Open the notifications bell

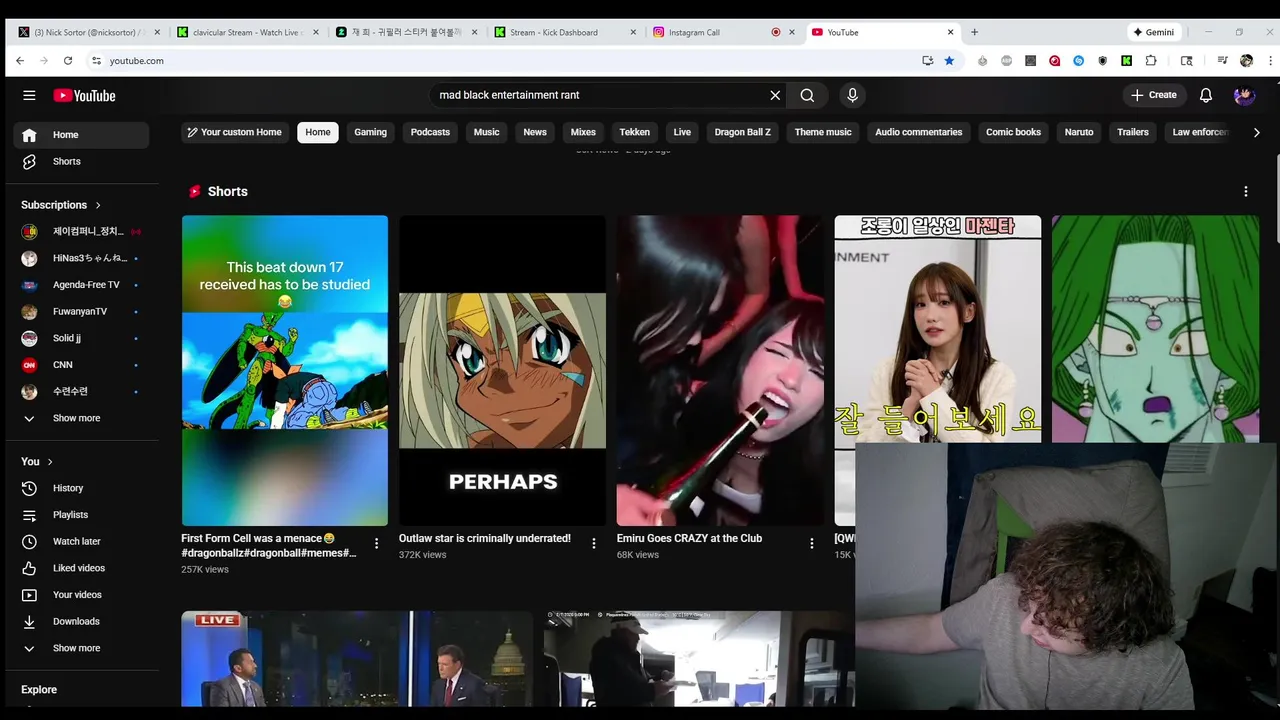point(1206,95)
